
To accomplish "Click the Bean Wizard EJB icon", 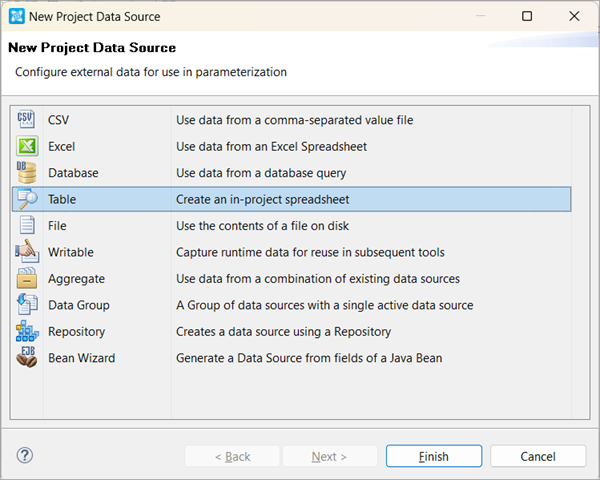I will click(x=26, y=357).
